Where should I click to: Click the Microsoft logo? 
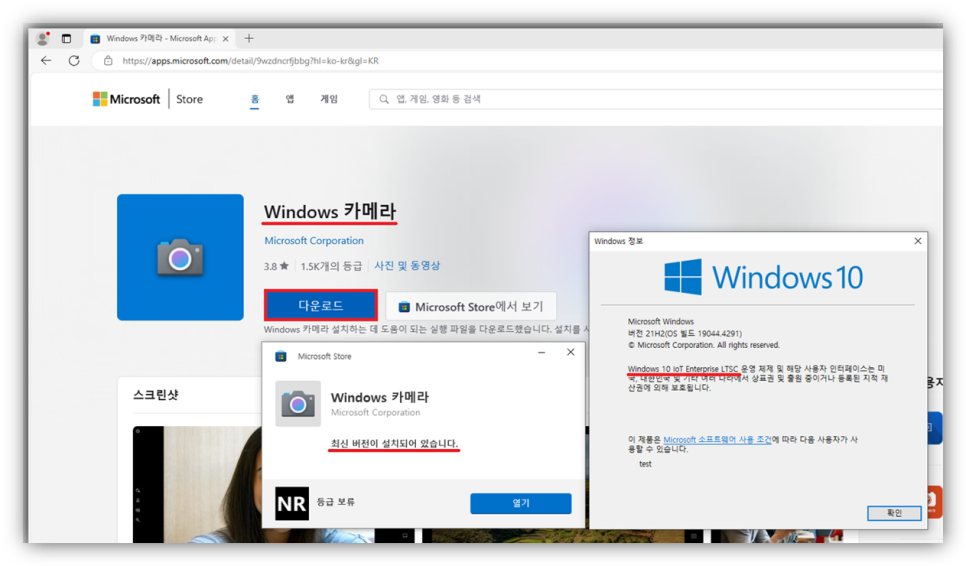tap(126, 99)
